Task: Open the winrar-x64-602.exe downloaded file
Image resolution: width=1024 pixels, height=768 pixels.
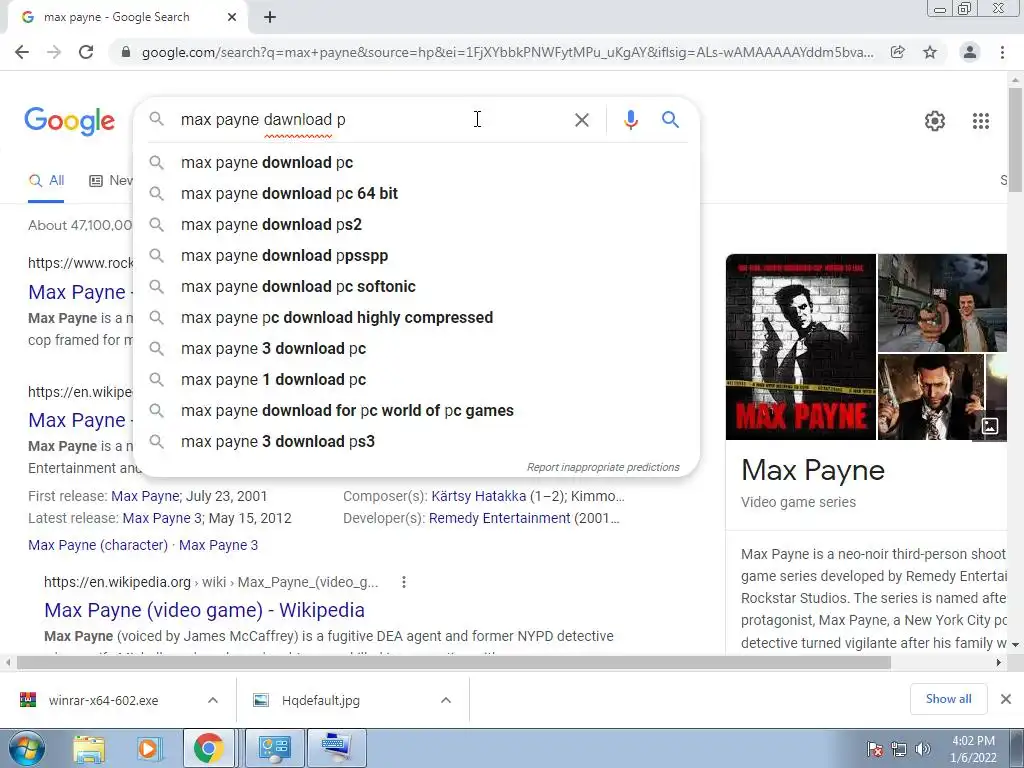Action: pyautogui.click(x=103, y=700)
